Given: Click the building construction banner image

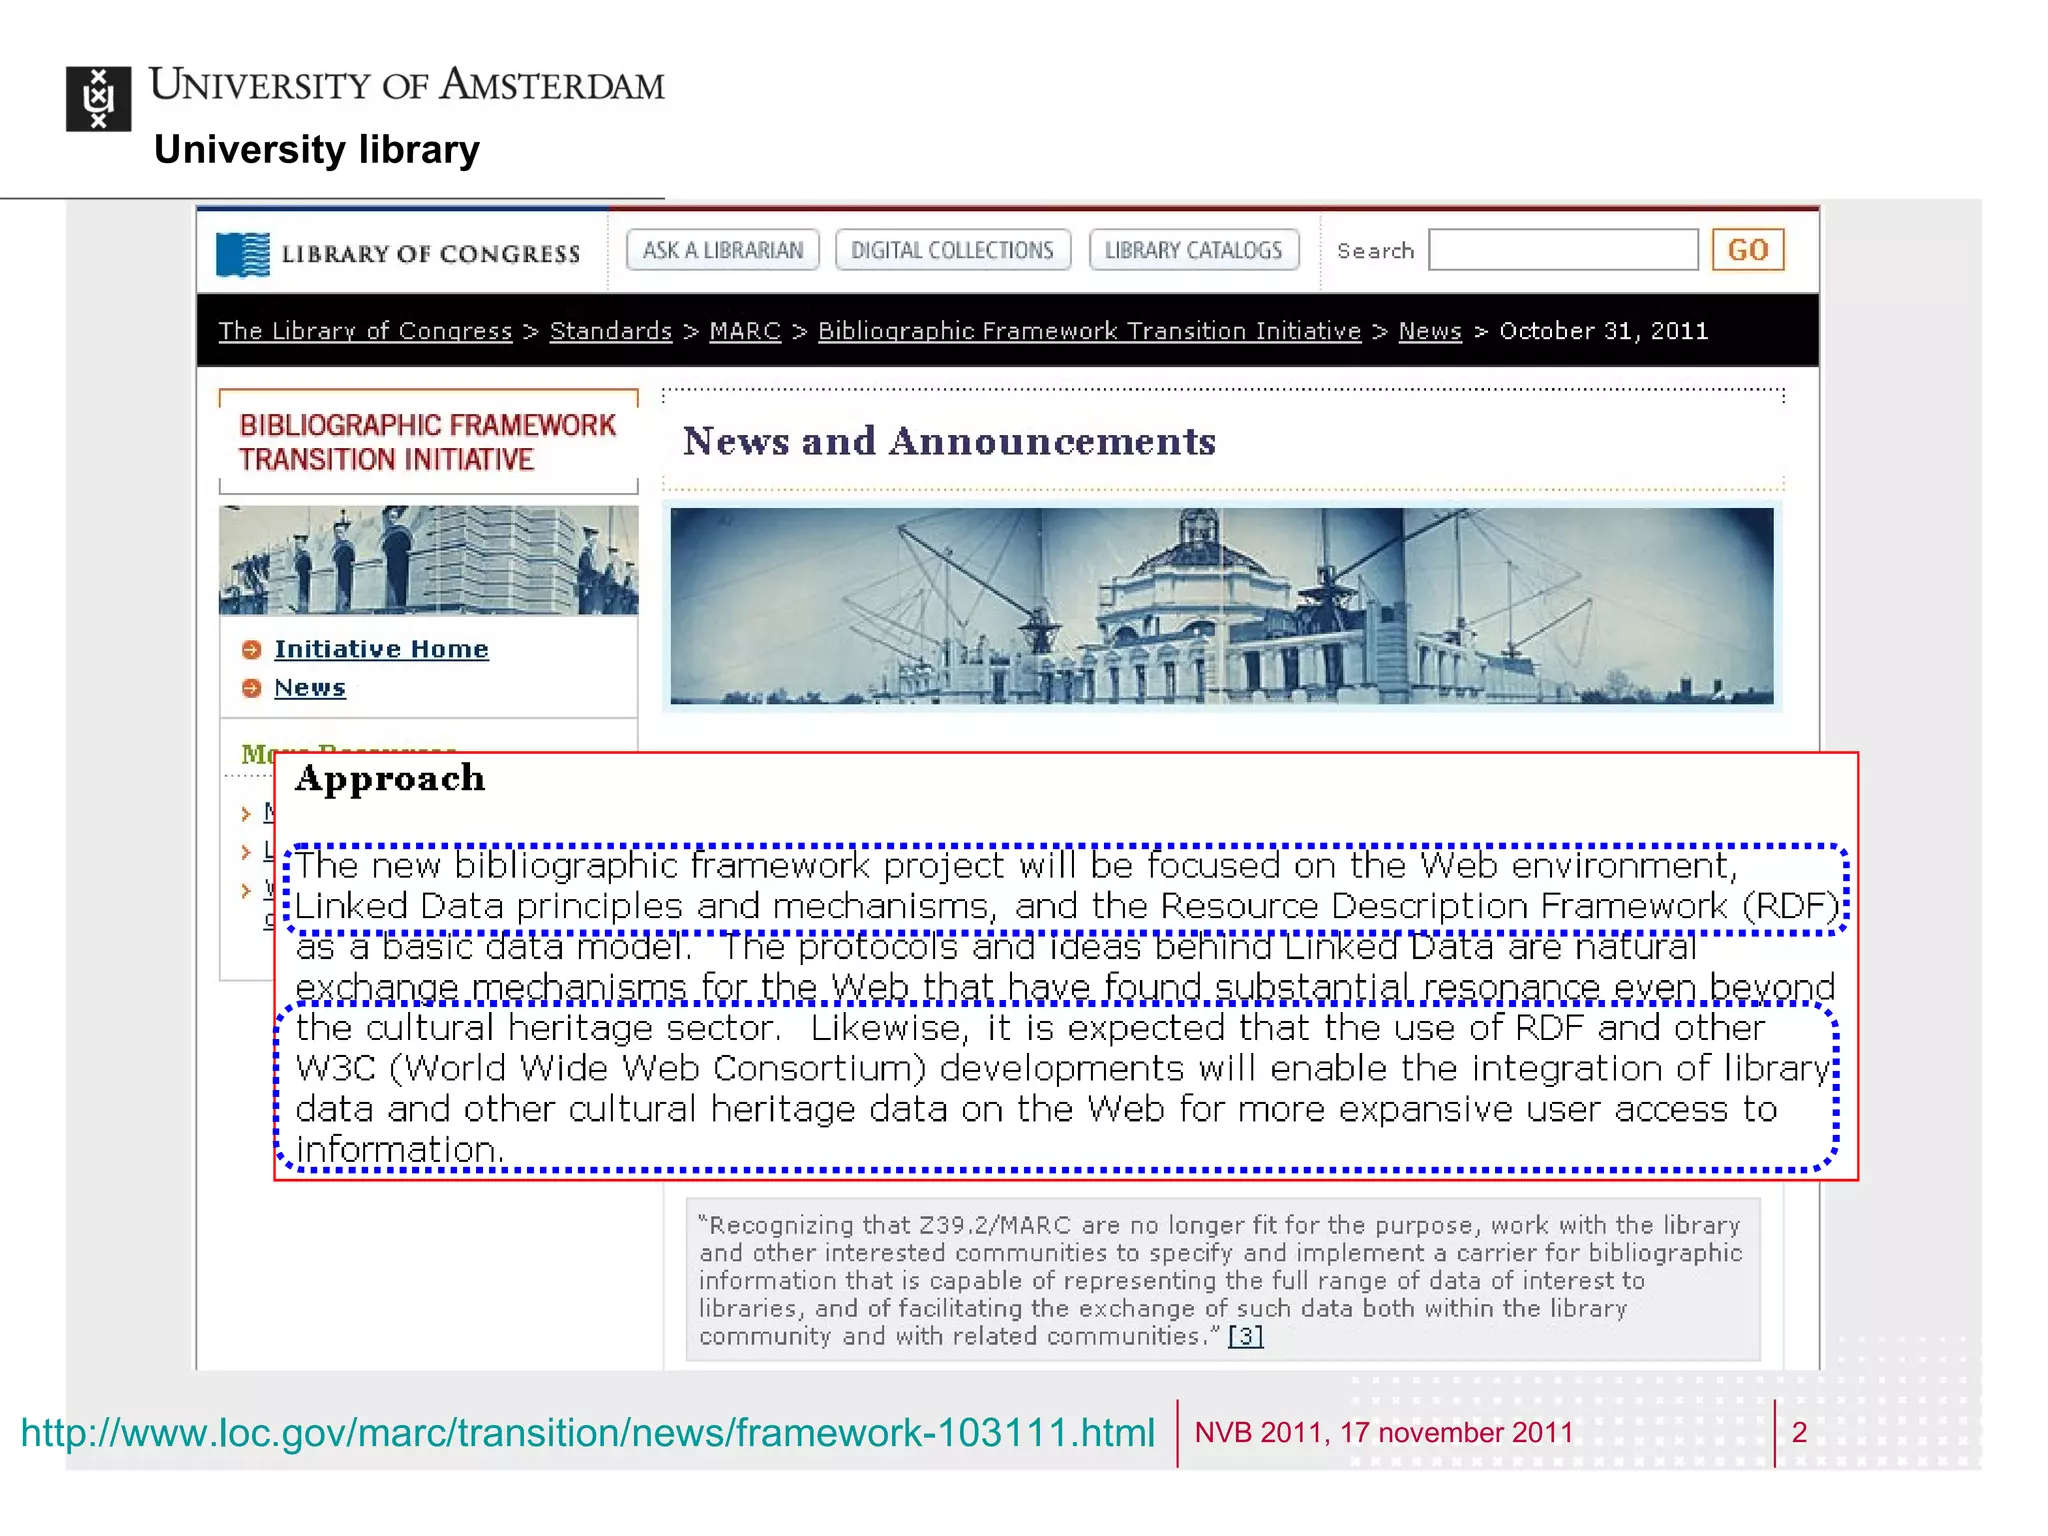Looking at the screenshot, I should pyautogui.click(x=1221, y=606).
